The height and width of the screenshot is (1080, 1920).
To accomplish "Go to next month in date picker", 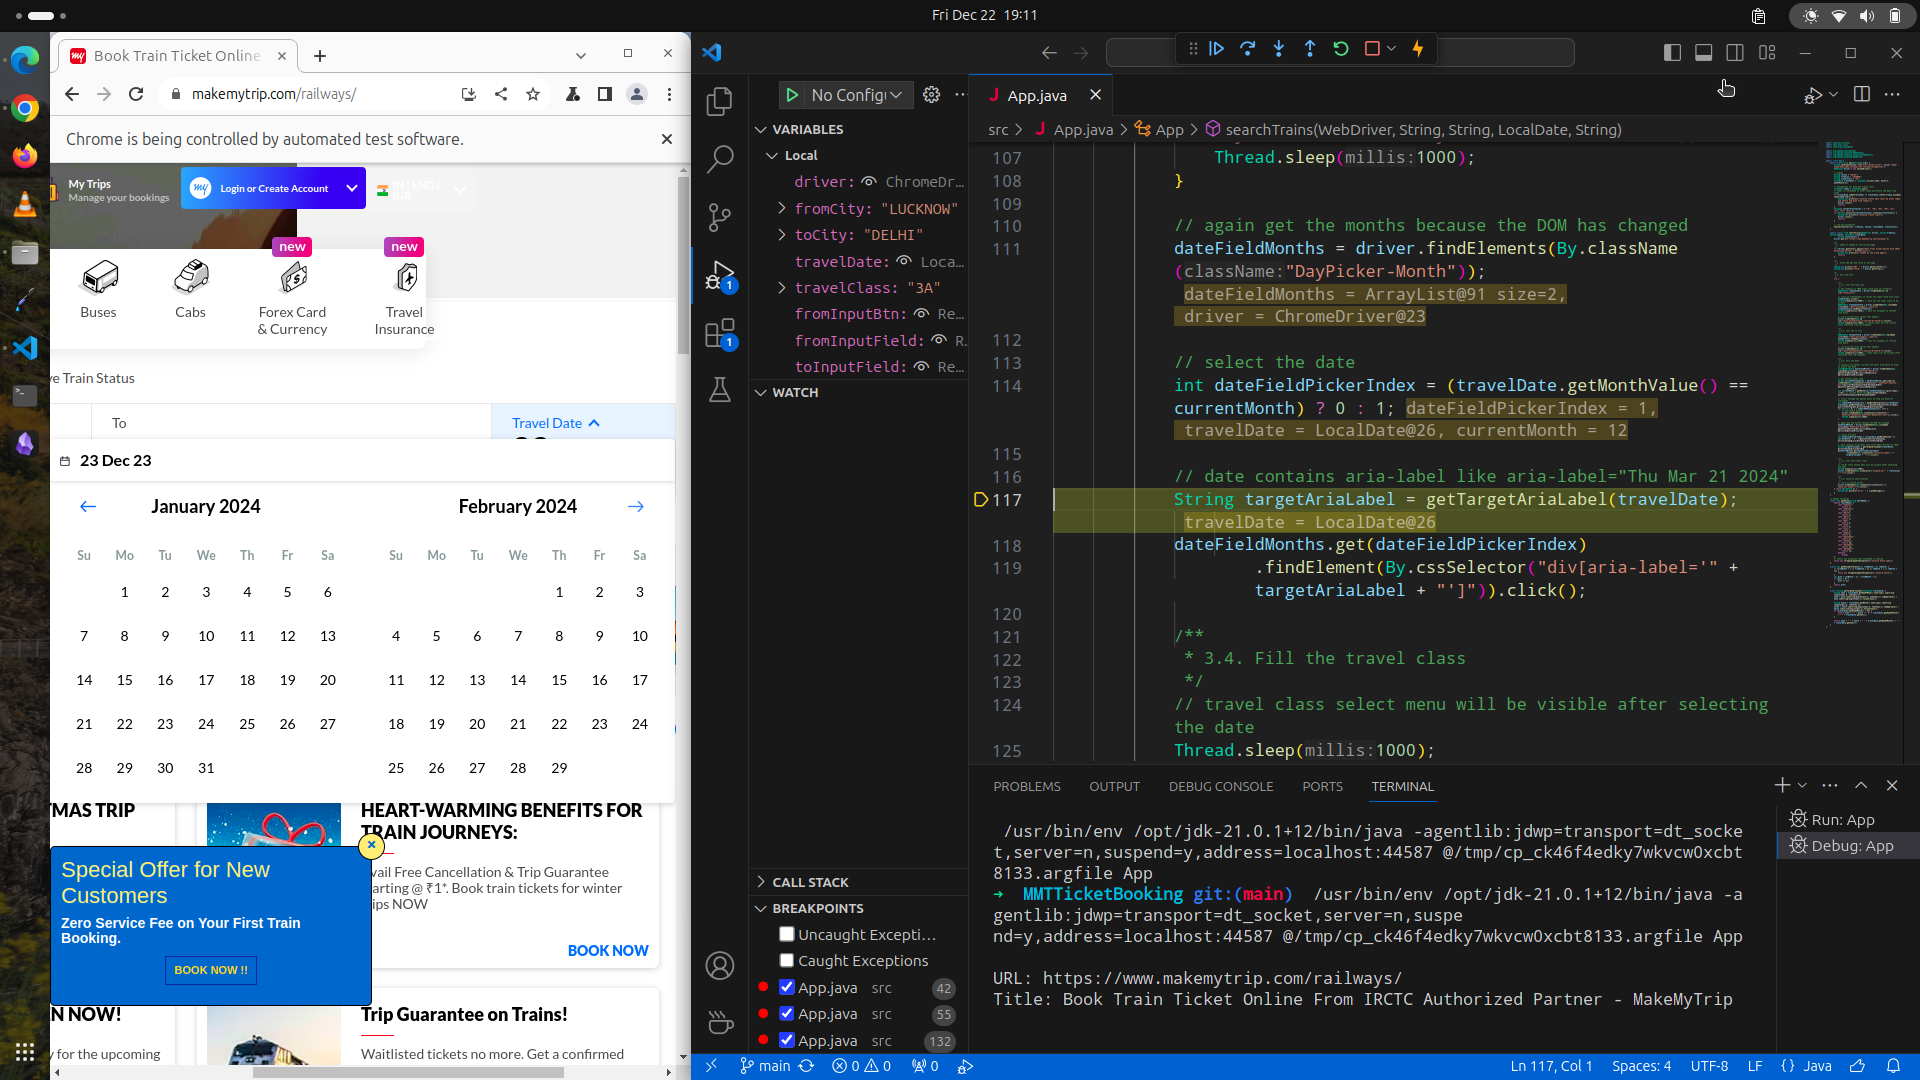I will tap(635, 506).
